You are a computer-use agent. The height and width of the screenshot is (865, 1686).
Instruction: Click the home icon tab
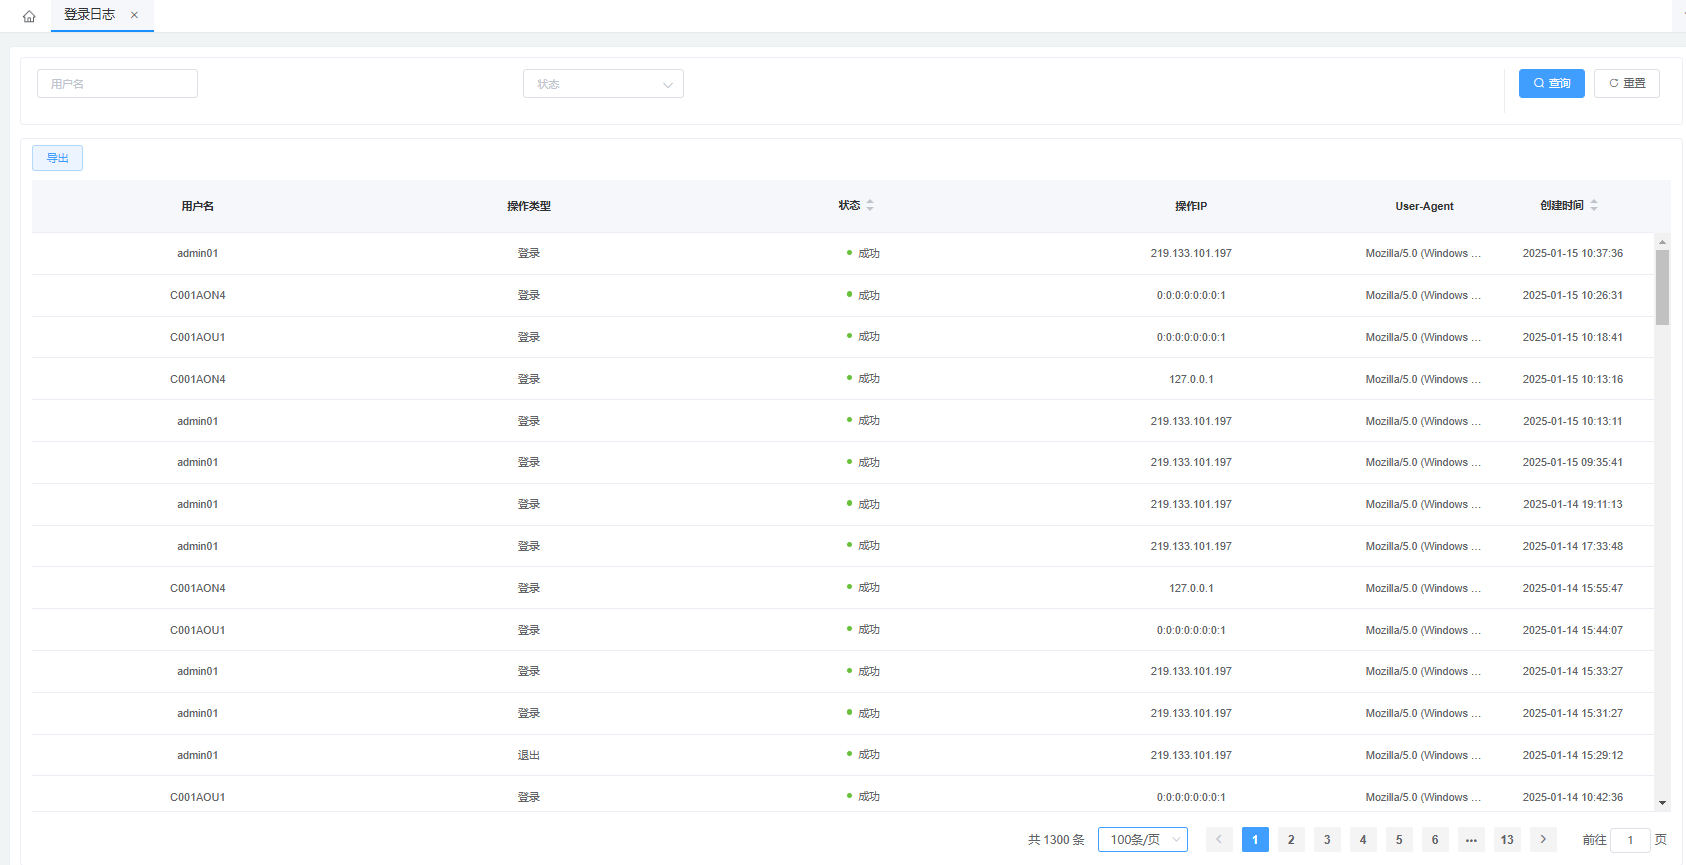[29, 16]
